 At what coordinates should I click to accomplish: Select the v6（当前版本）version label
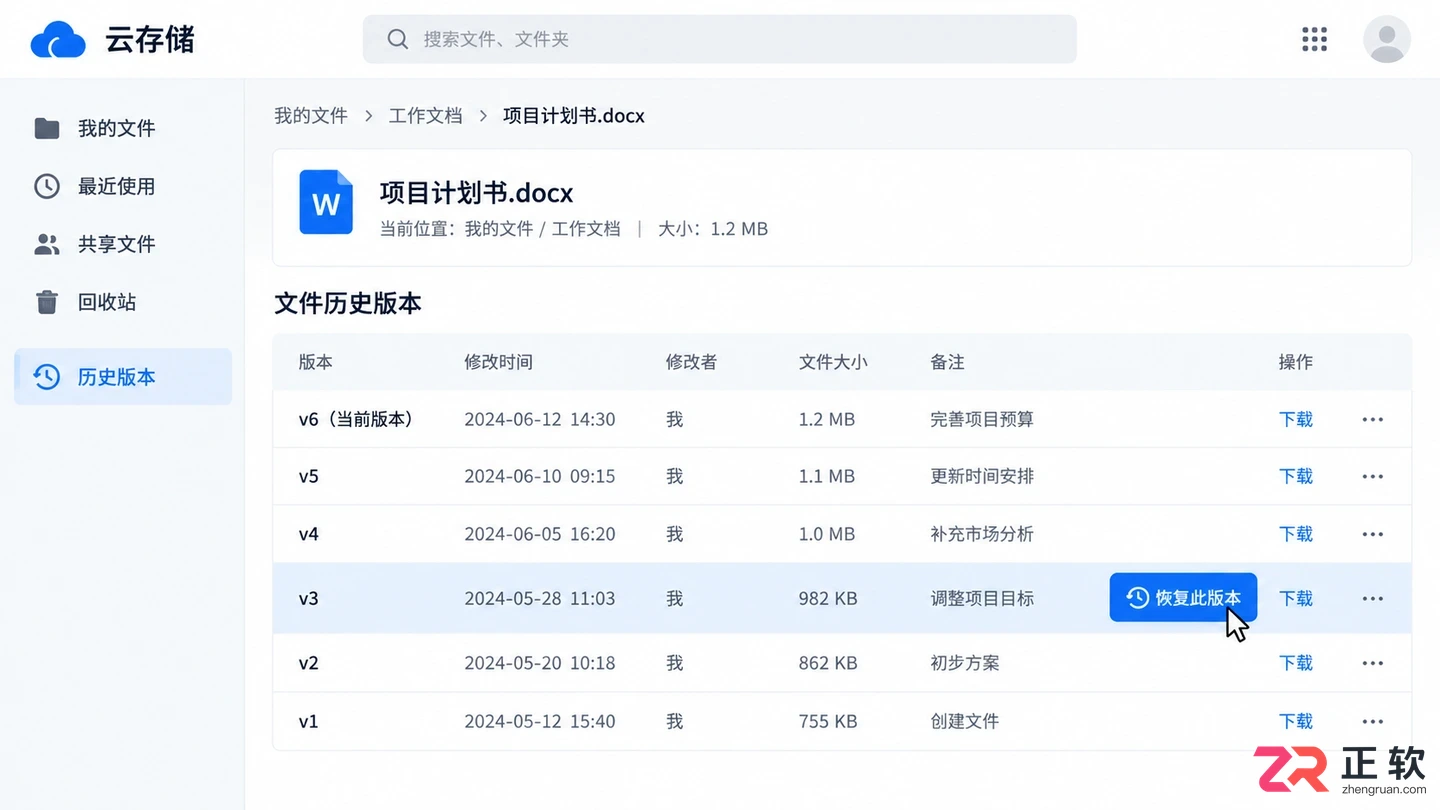coord(356,420)
